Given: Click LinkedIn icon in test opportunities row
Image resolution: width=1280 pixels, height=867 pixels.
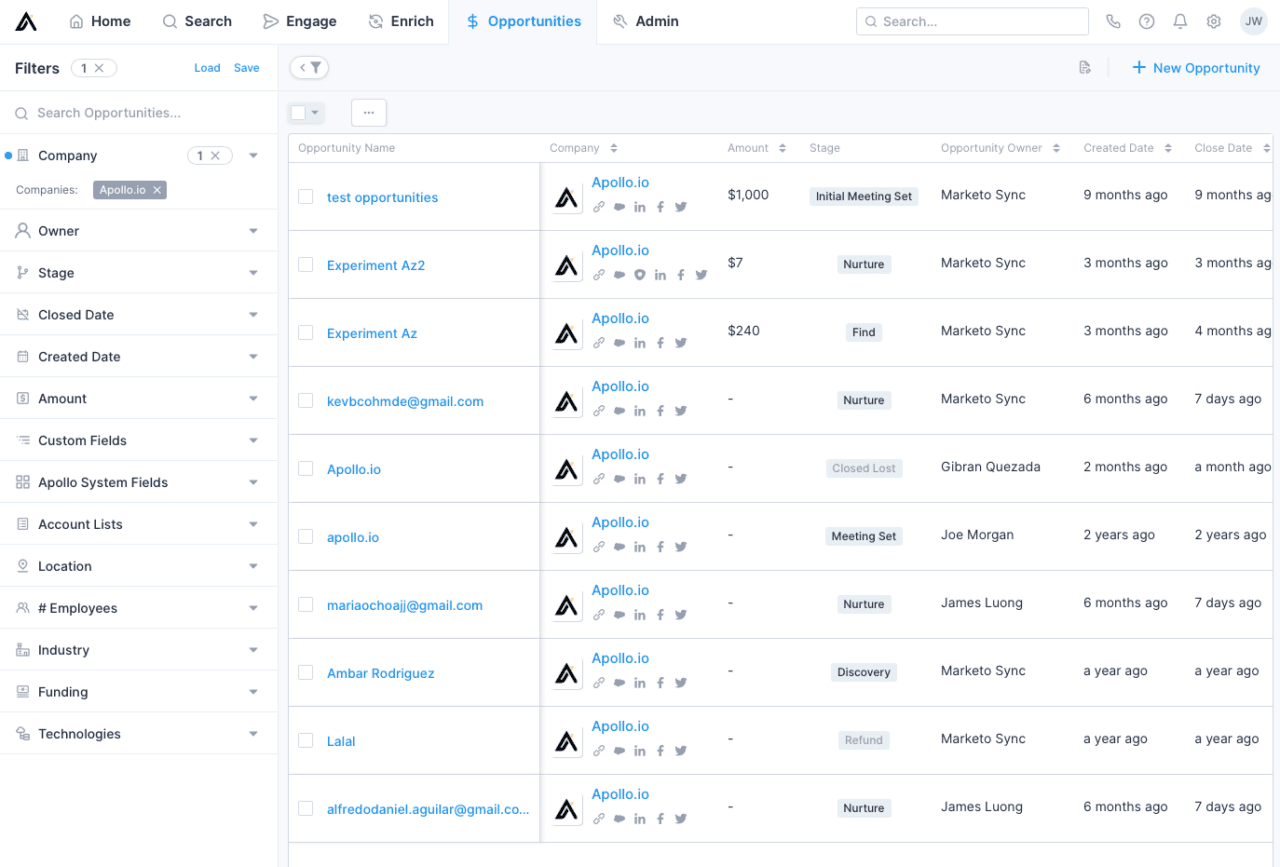Looking at the screenshot, I should (640, 207).
